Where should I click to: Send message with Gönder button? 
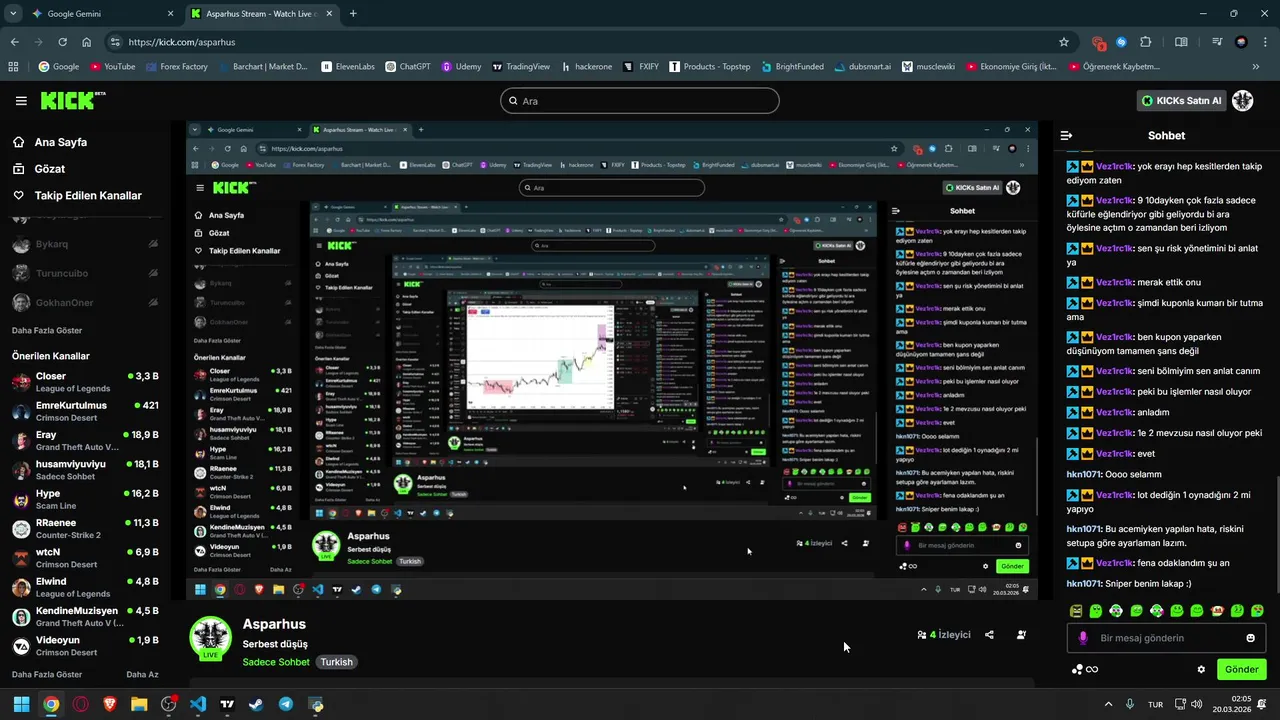[x=1241, y=670]
